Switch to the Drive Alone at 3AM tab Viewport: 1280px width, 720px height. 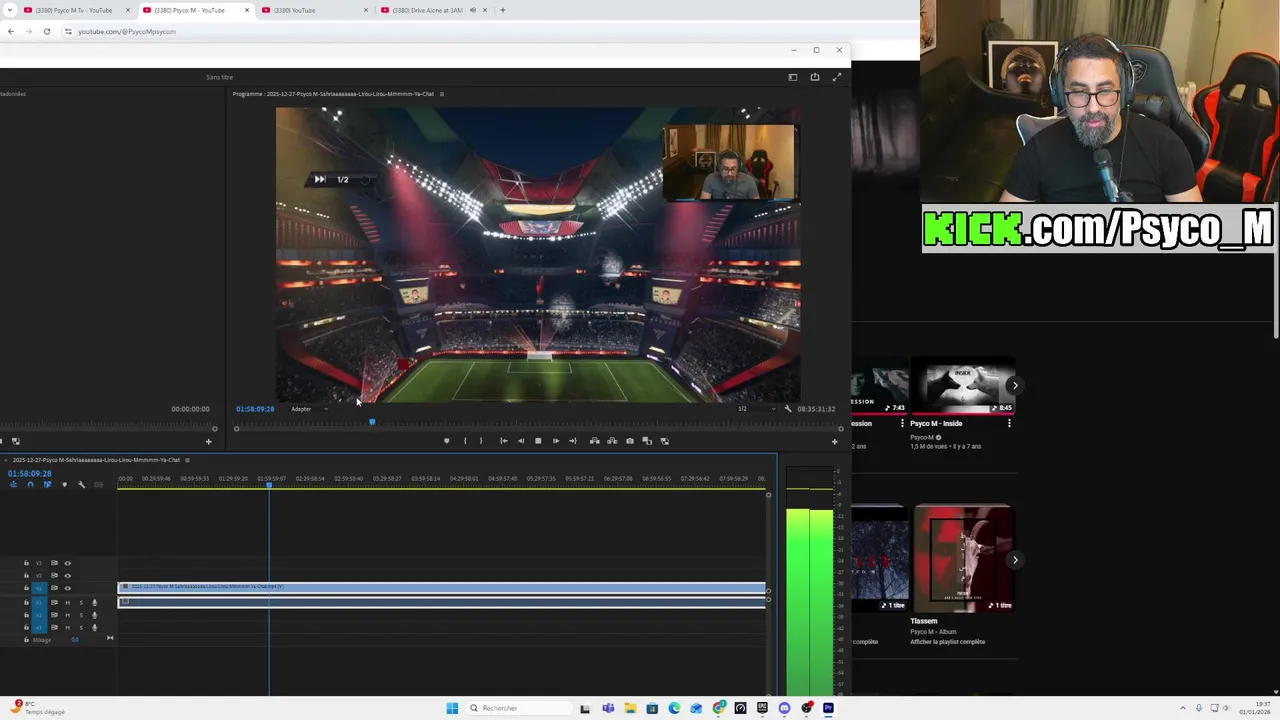(x=430, y=10)
